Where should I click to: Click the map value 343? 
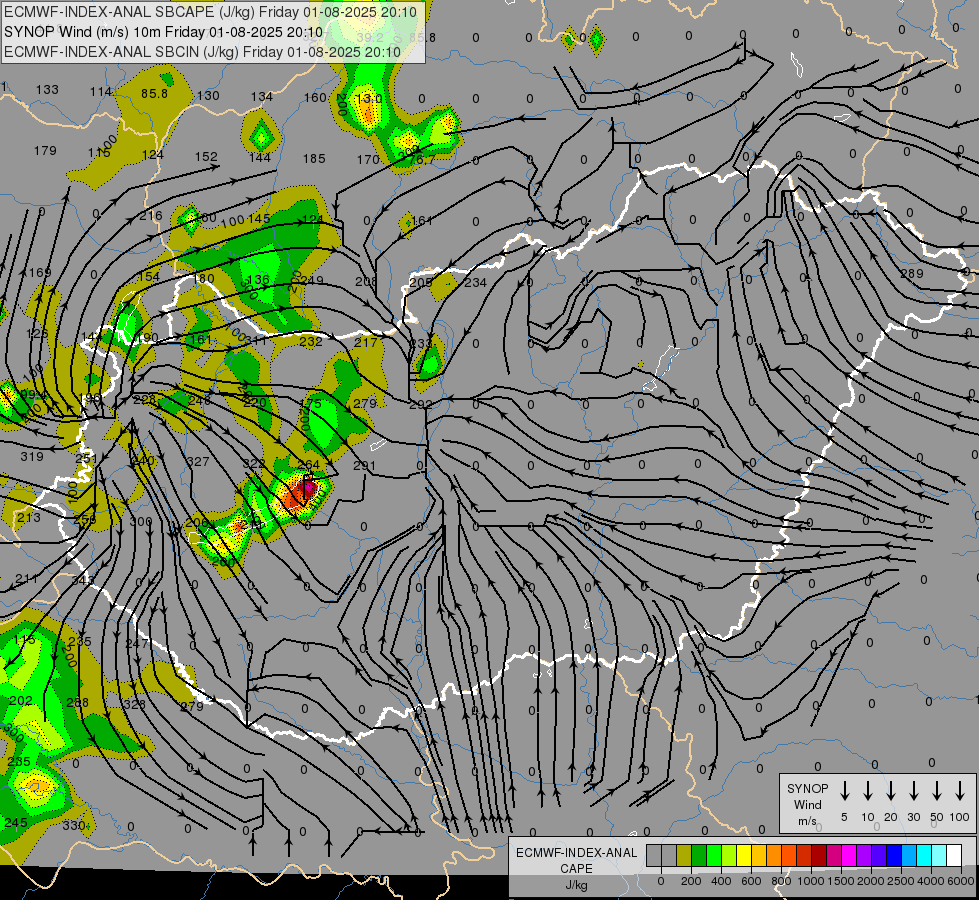pyautogui.click(x=82, y=580)
